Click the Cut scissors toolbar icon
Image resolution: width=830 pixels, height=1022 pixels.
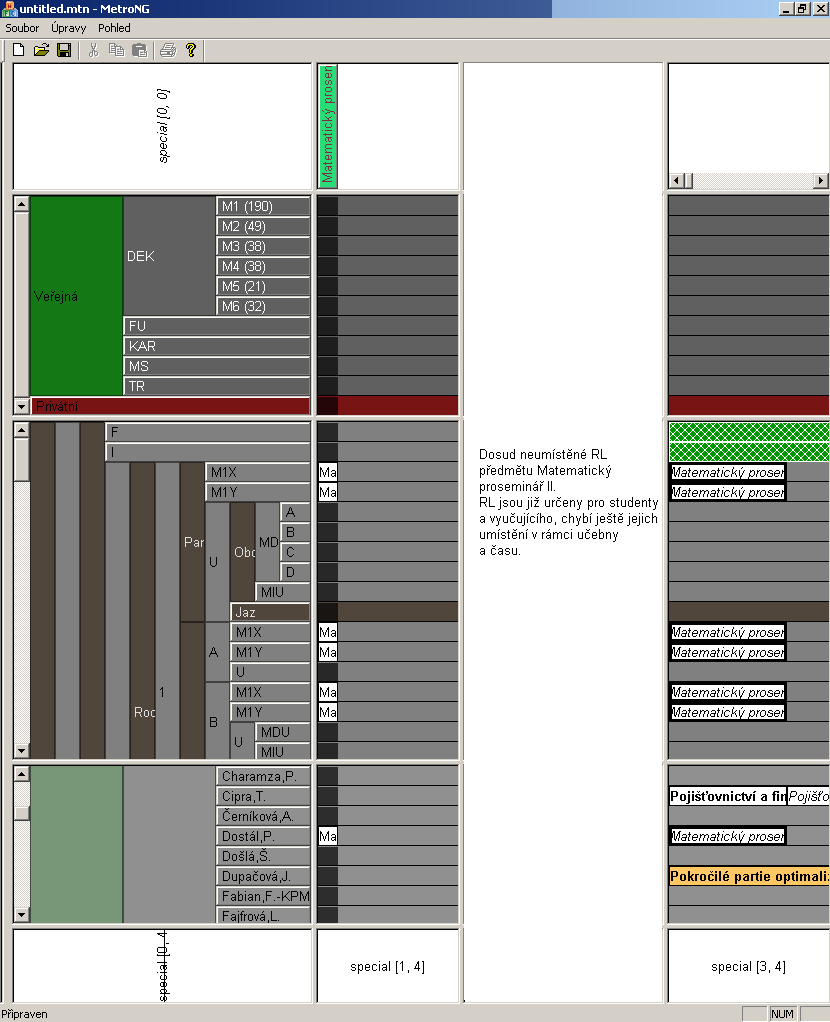93,50
